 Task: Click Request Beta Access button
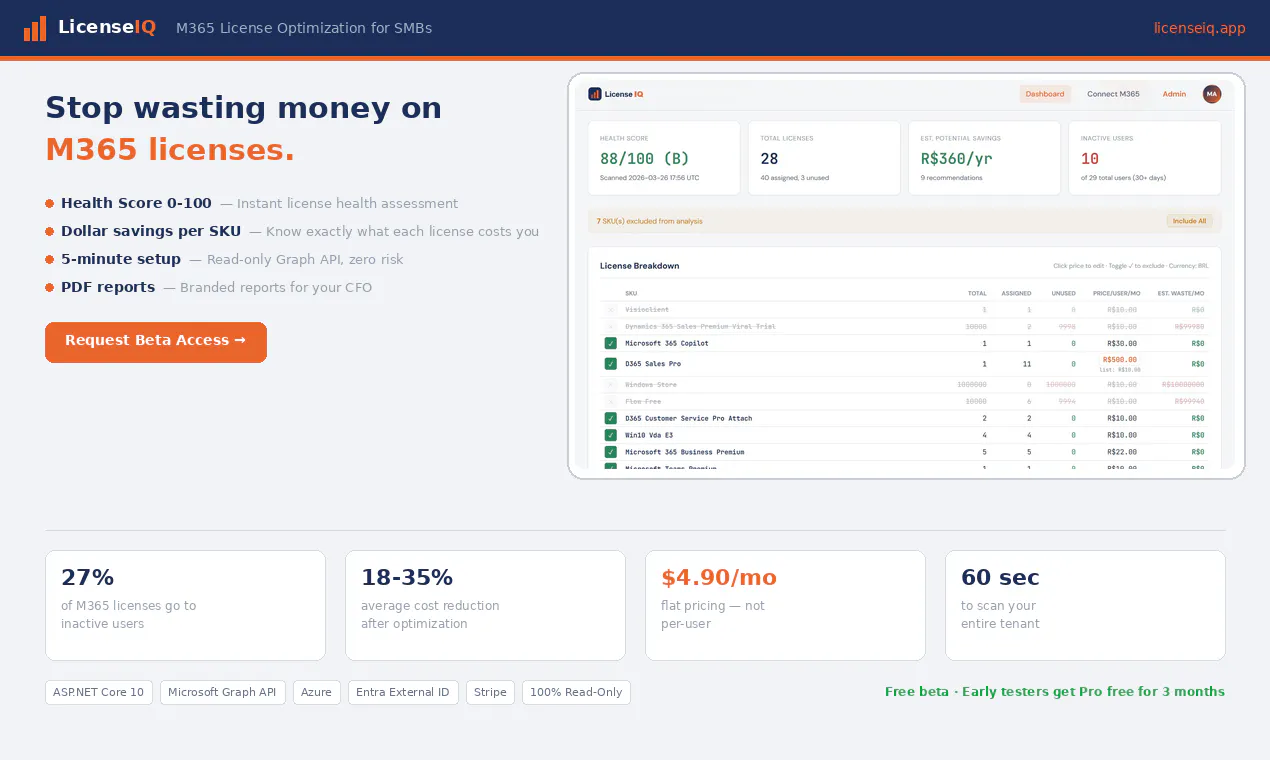(156, 342)
